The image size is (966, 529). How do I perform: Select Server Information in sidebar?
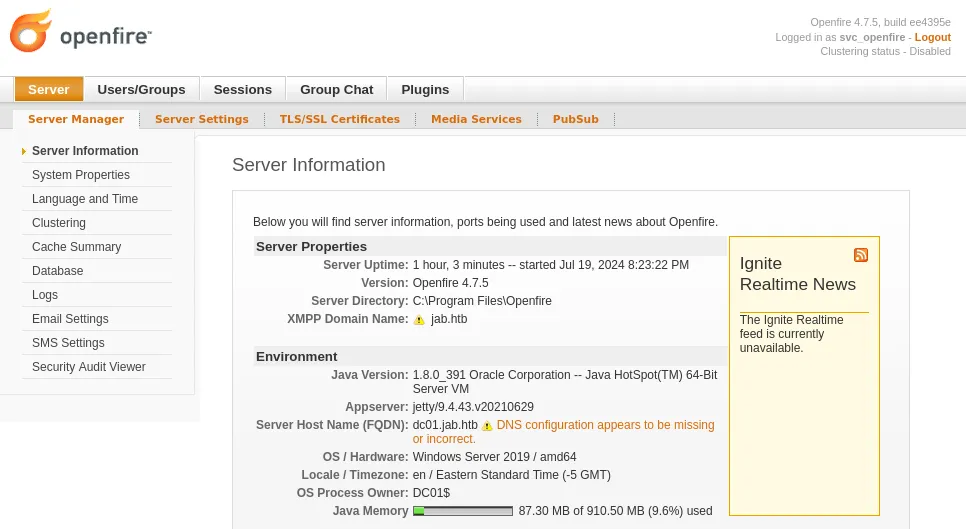(85, 151)
